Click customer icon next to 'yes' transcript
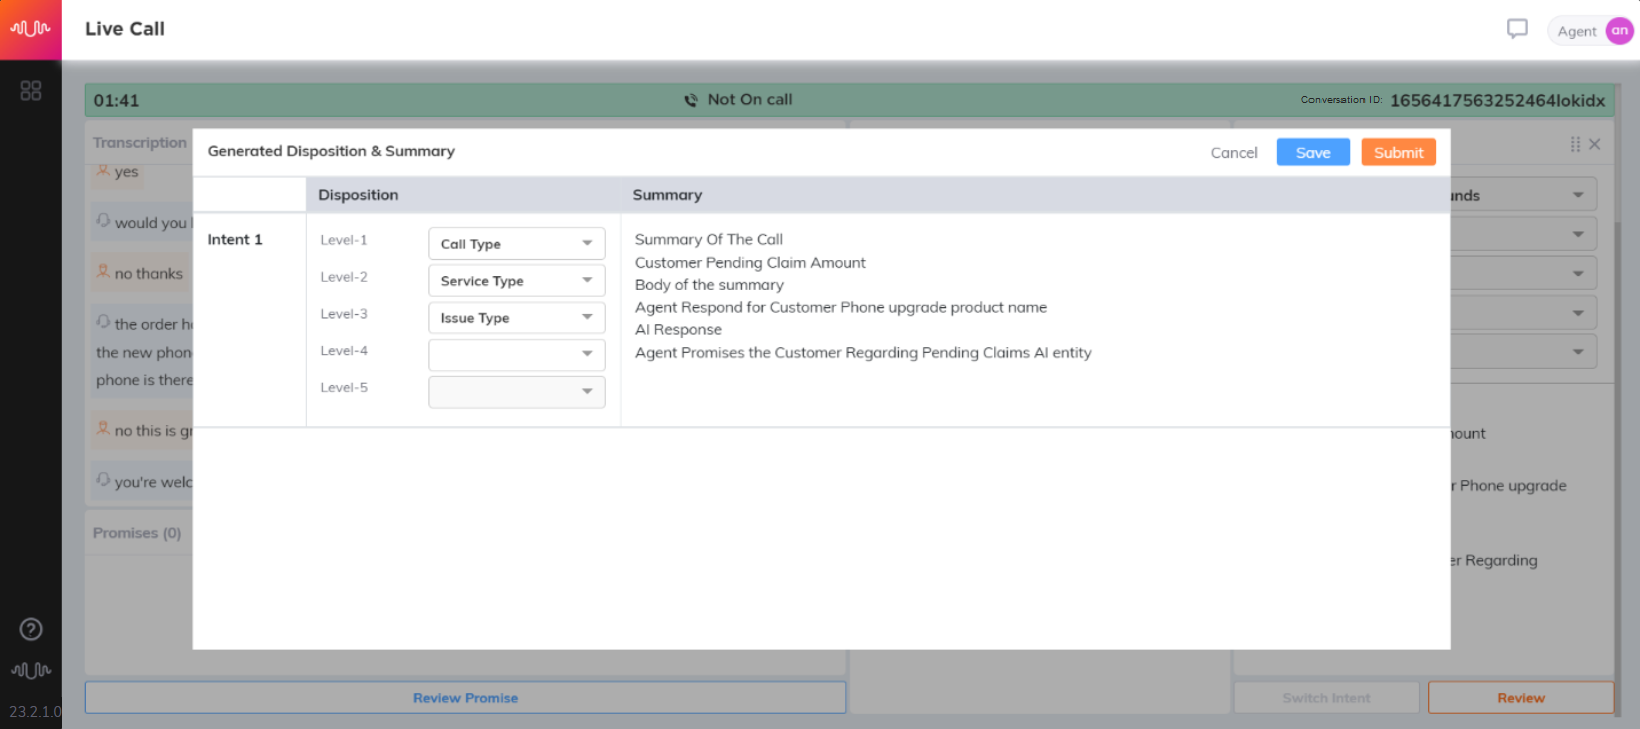Viewport: 1640px width, 729px height. (x=103, y=170)
